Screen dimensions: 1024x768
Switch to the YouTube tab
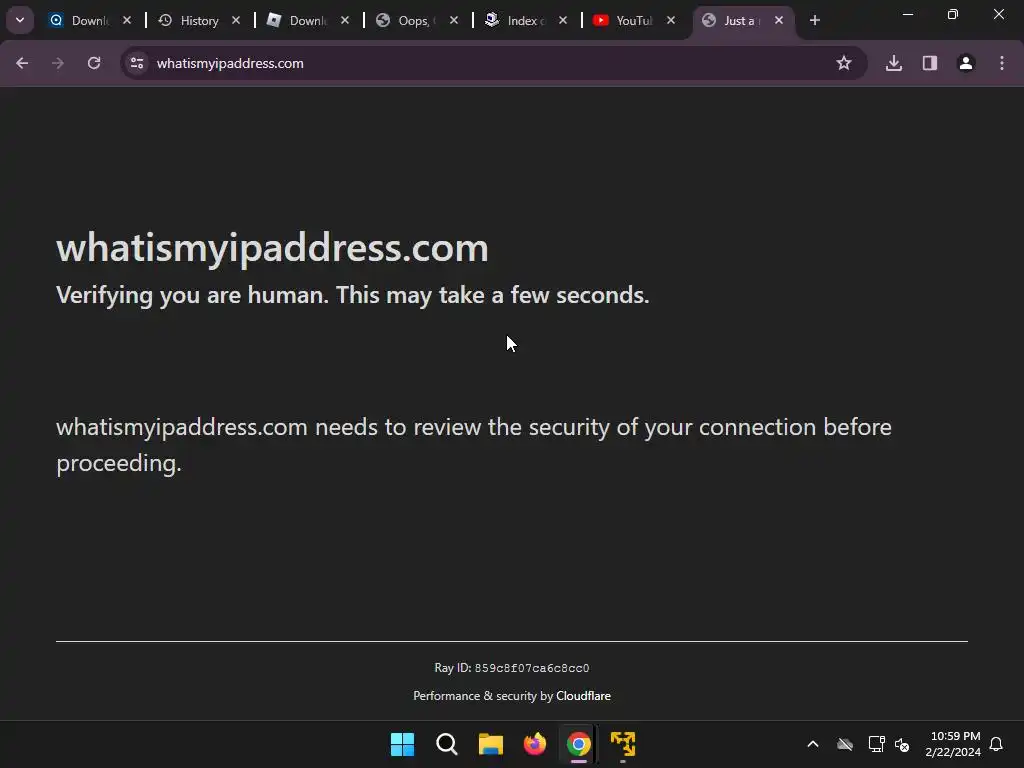point(633,21)
